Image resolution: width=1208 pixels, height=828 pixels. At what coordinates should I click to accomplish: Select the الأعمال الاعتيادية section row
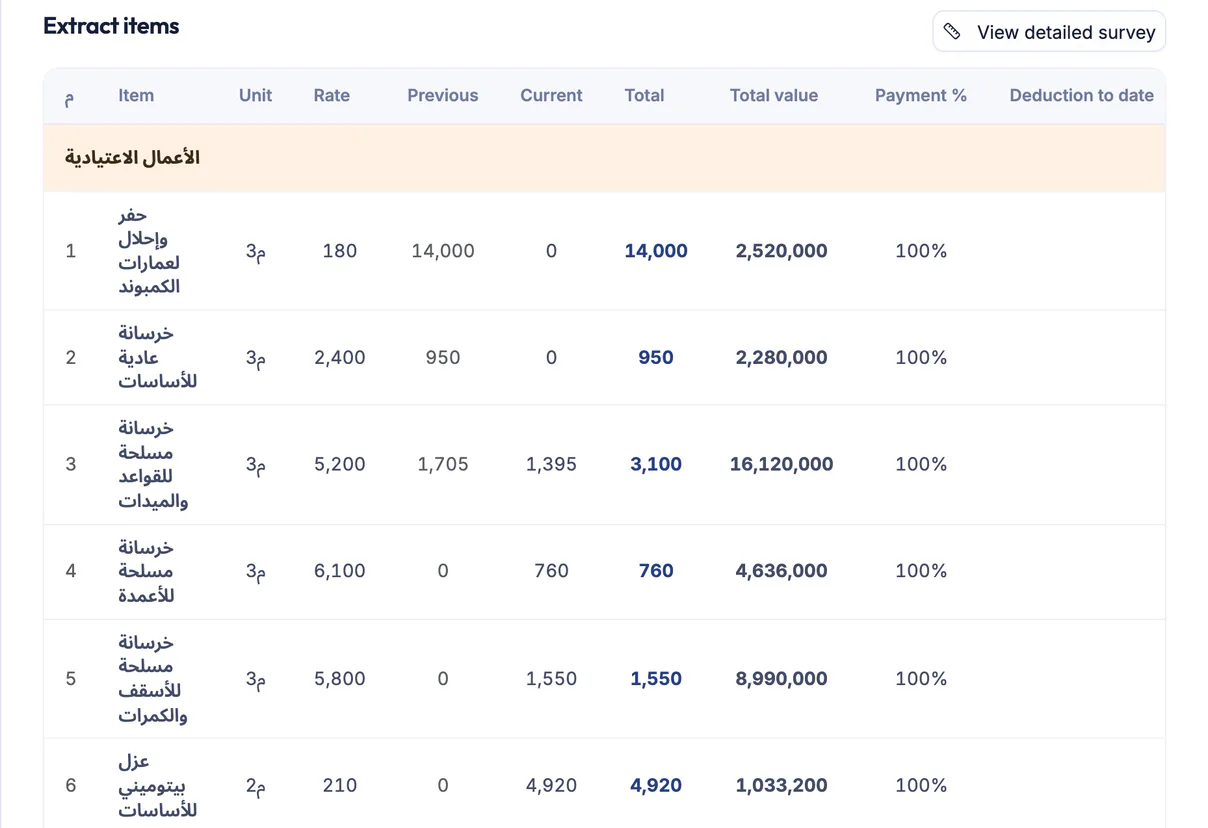604,158
